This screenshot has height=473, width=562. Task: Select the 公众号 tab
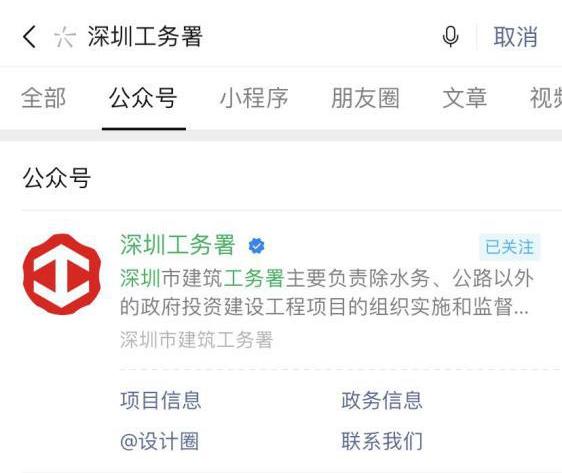click(143, 98)
